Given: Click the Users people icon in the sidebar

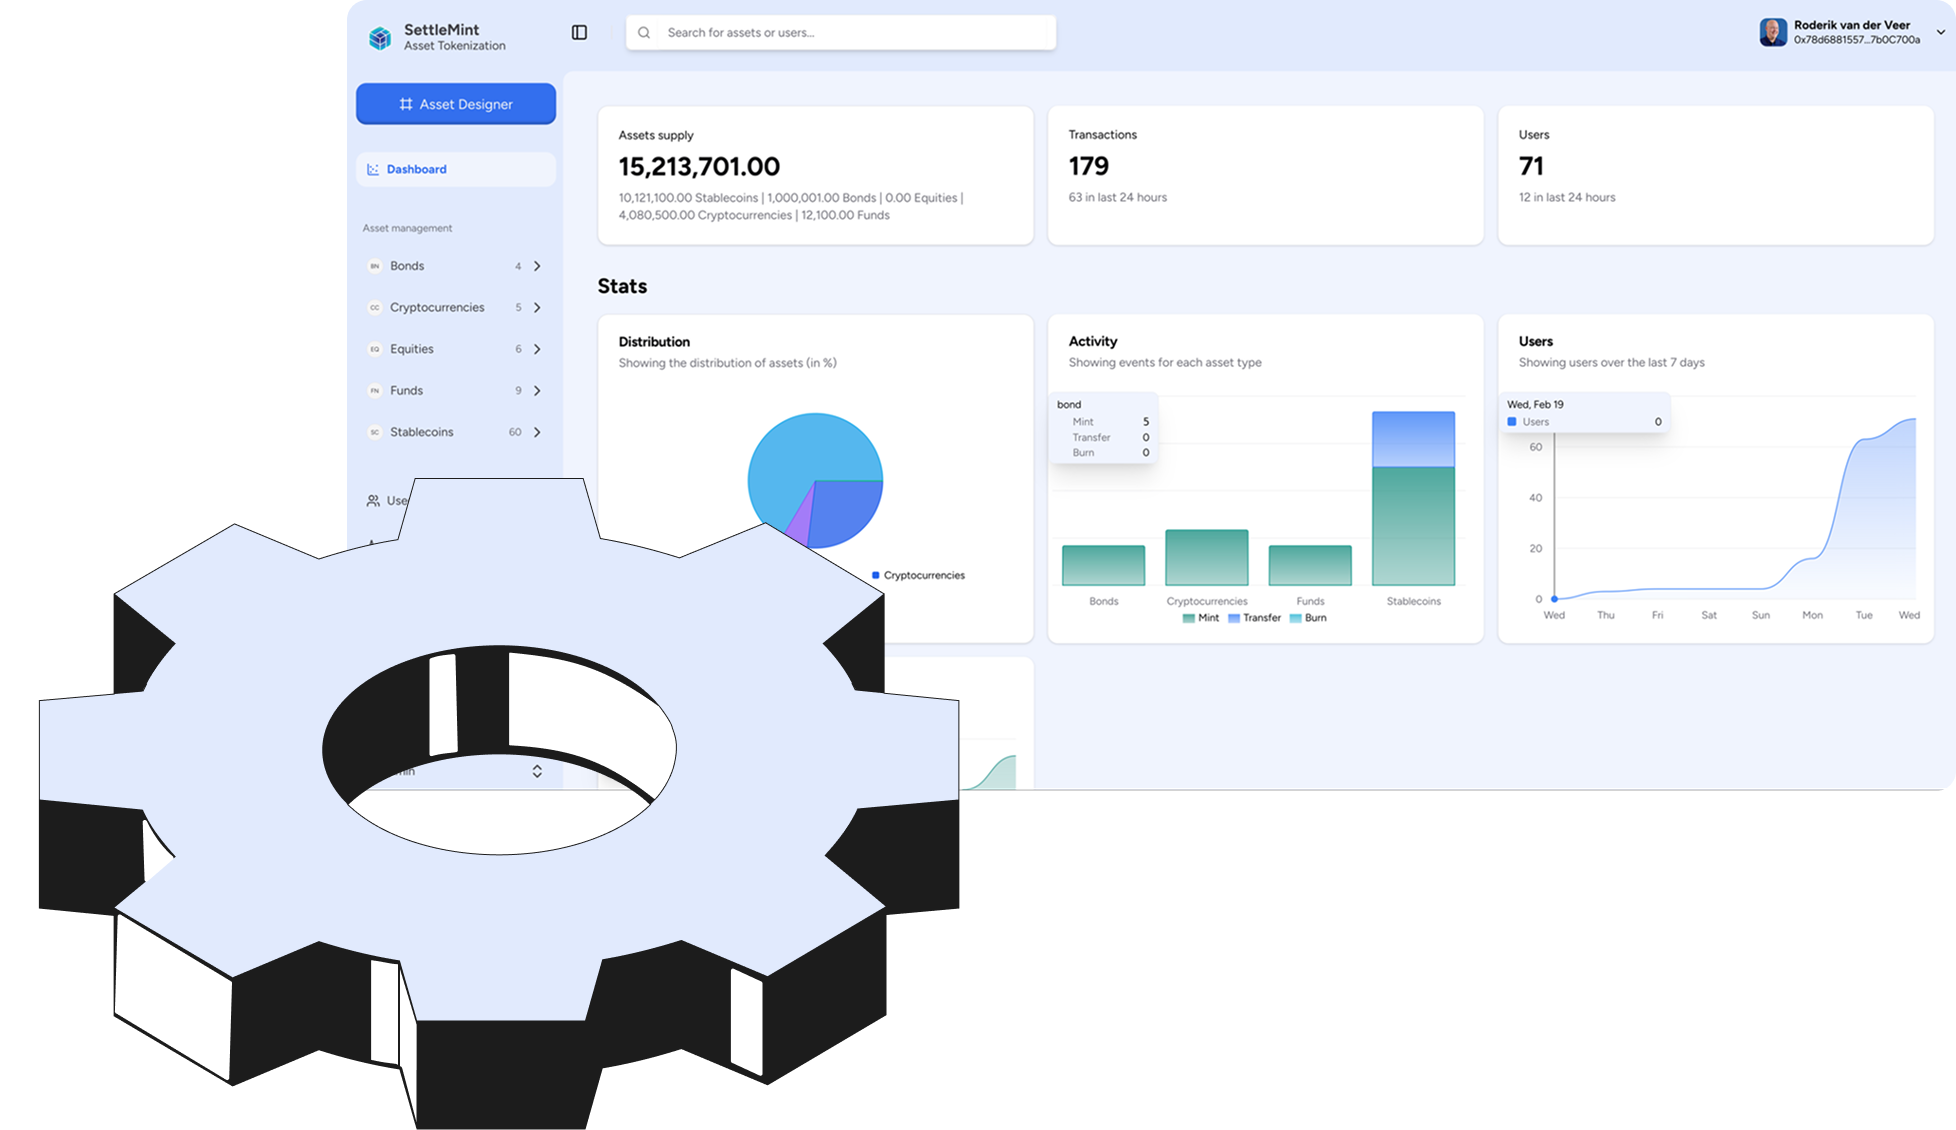Looking at the screenshot, I should [371, 500].
